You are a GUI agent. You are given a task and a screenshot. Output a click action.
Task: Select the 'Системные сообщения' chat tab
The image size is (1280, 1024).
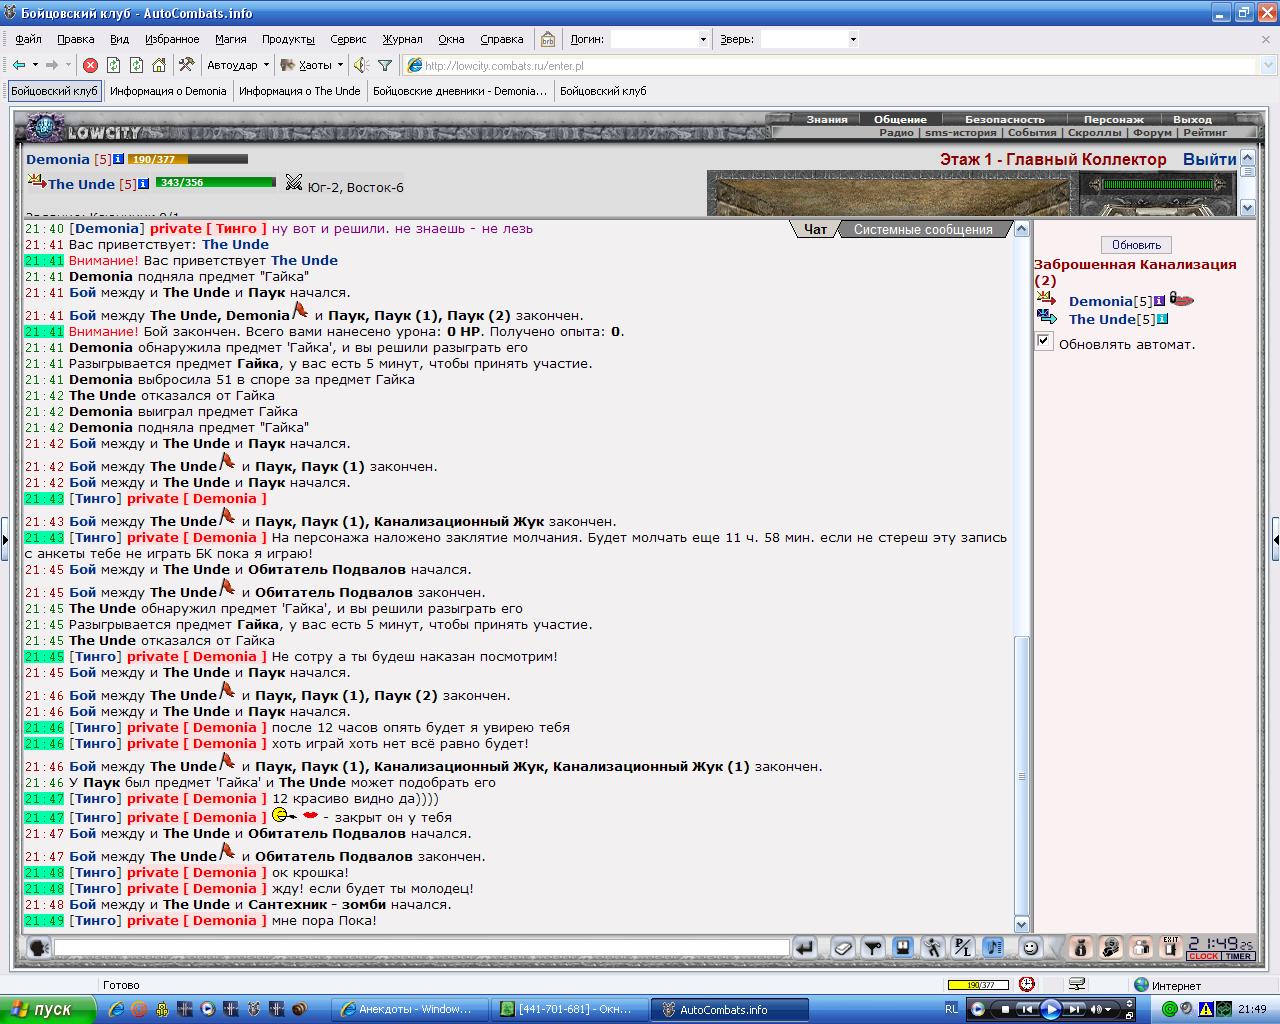click(x=922, y=229)
